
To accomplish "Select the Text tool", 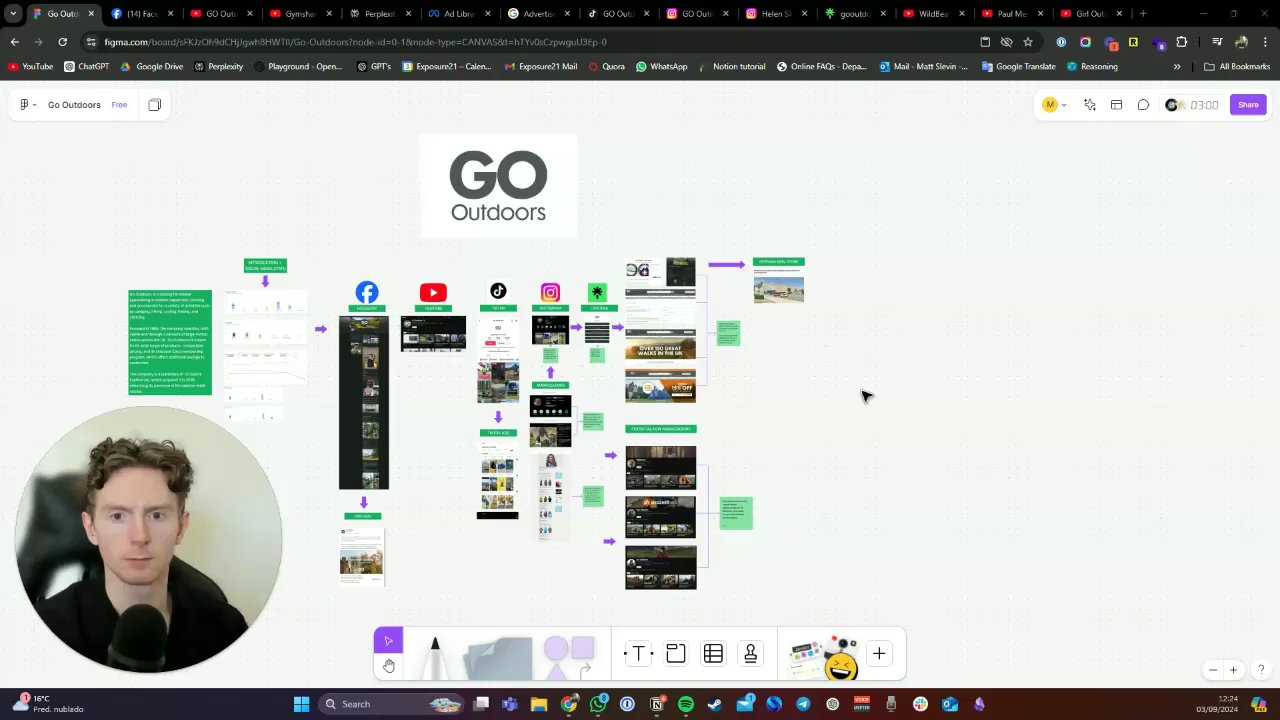I will (x=638, y=654).
